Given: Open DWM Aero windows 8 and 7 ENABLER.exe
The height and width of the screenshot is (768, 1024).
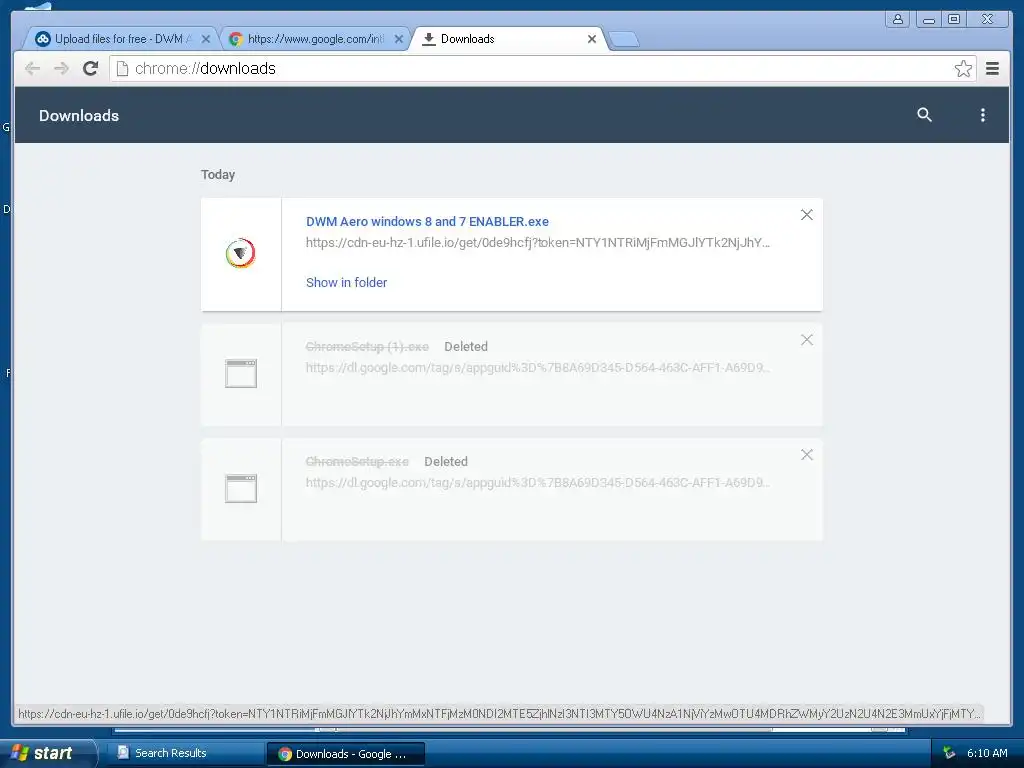Looking at the screenshot, I should pos(427,221).
